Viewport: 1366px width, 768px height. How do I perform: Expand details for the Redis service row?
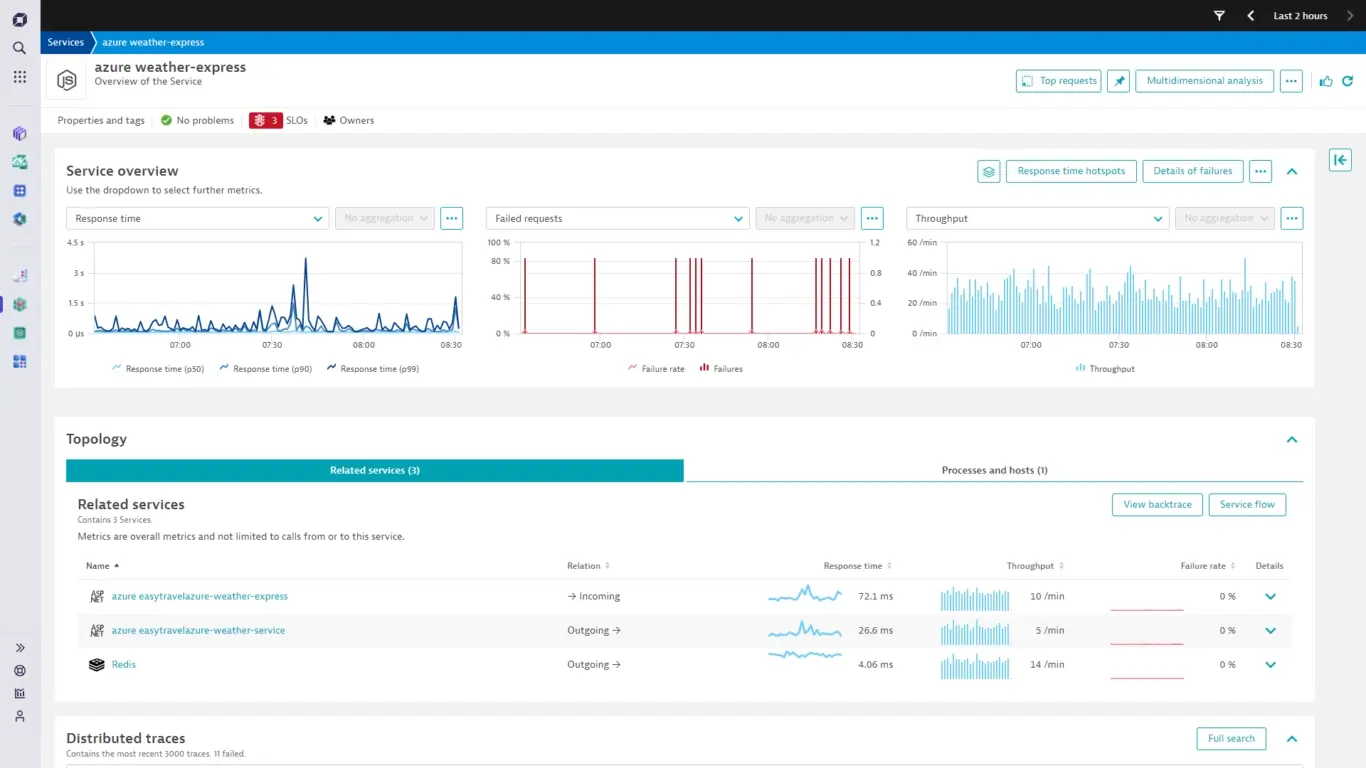pyautogui.click(x=1270, y=664)
